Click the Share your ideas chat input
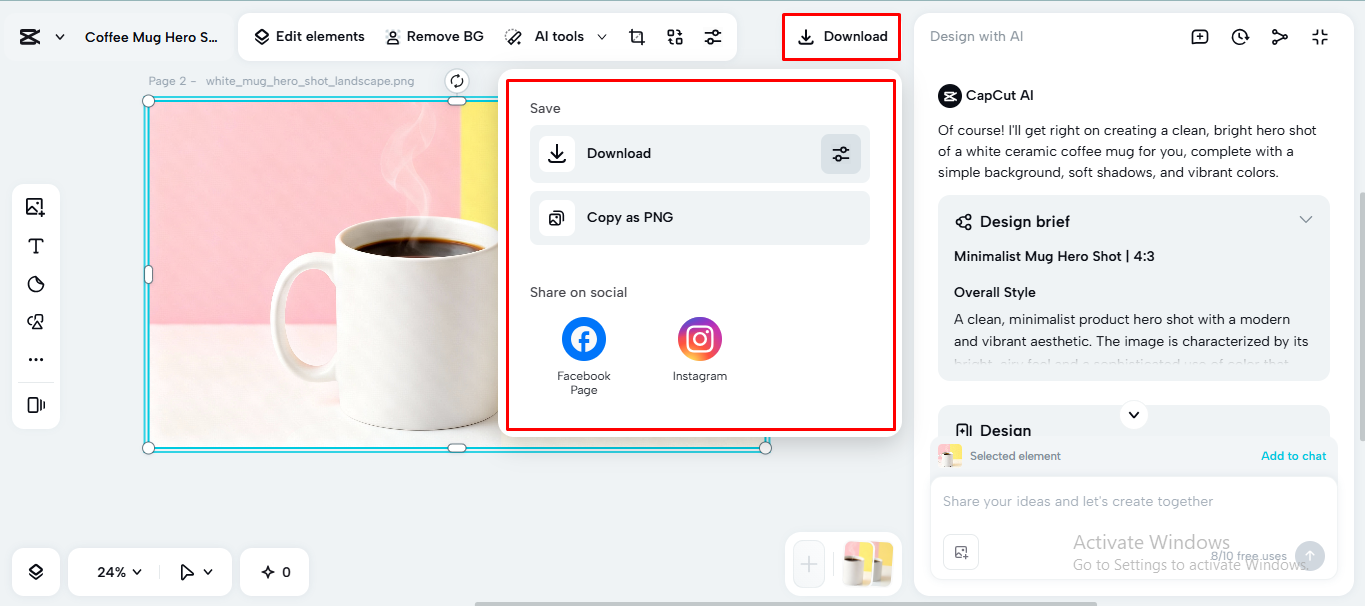The image size is (1365, 606). (1133, 502)
